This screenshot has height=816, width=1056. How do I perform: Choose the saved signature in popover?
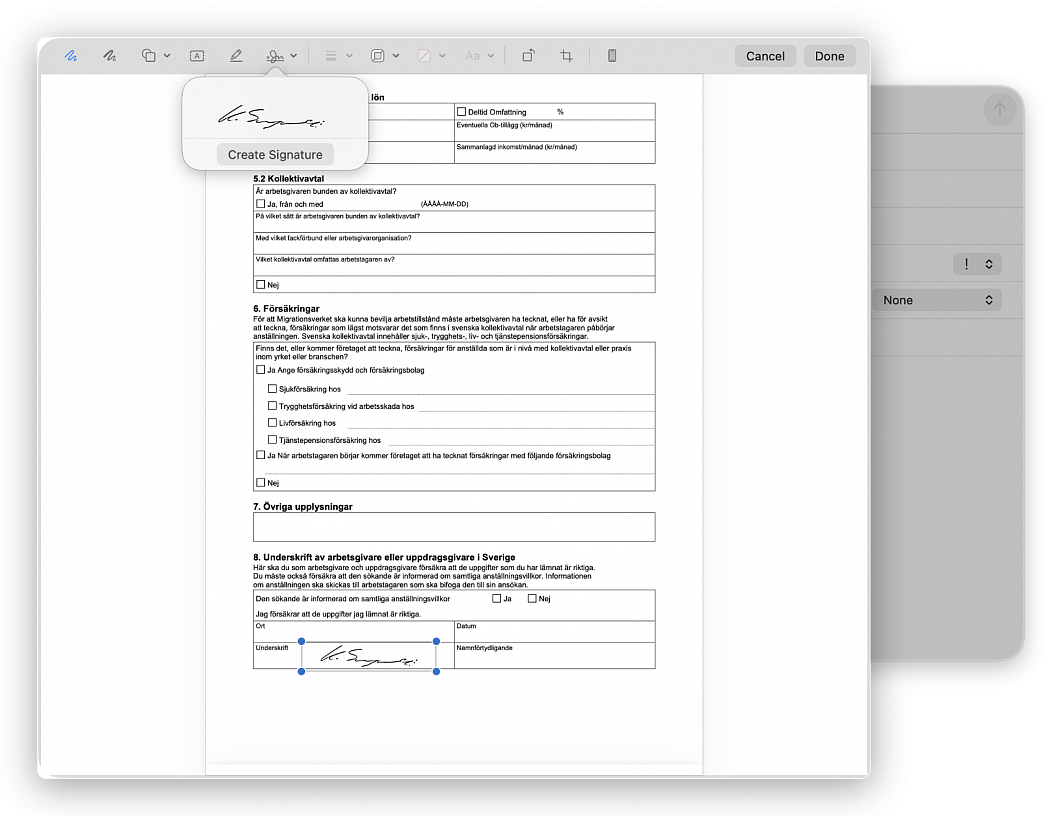coord(274,116)
